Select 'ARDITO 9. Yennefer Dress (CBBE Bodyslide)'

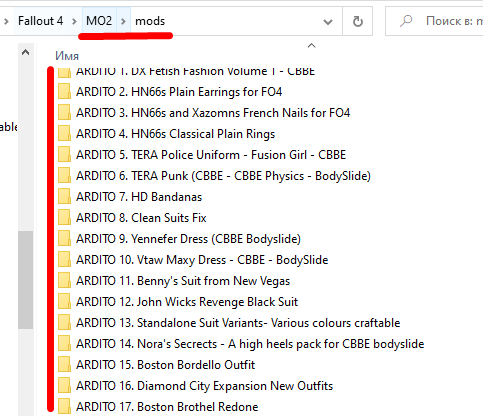189,239
